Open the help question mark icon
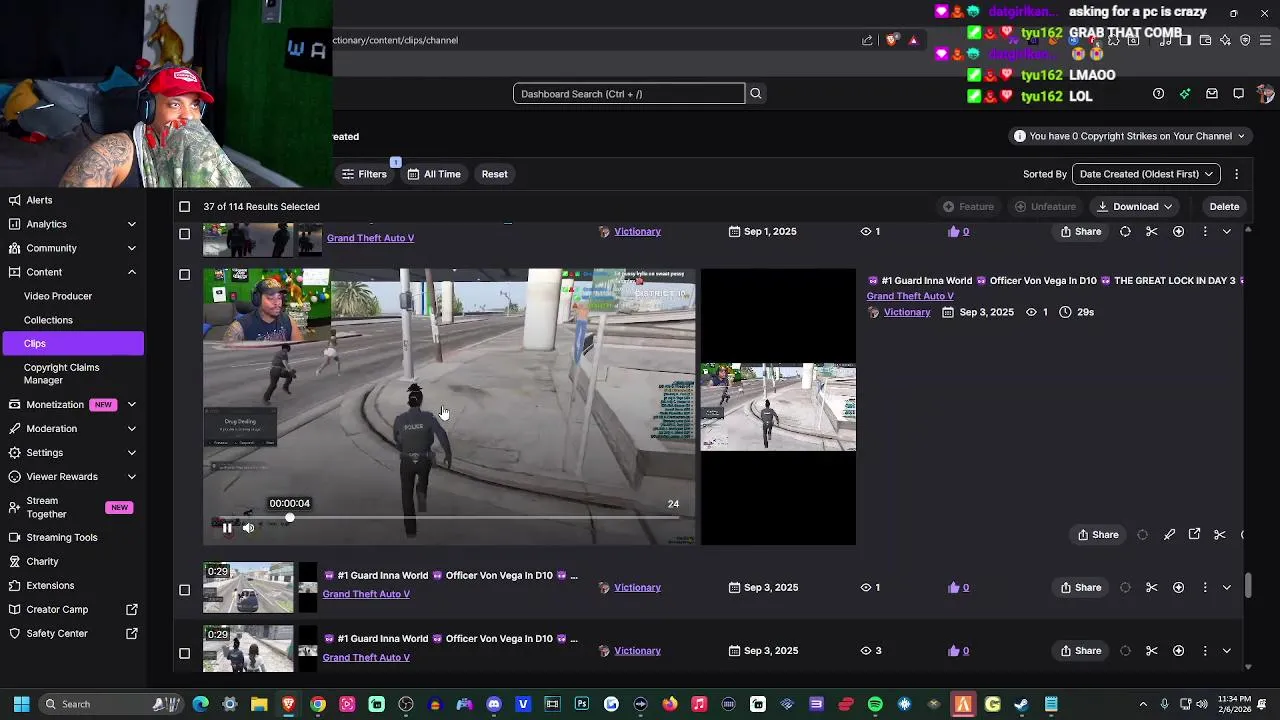 [x=1158, y=94]
